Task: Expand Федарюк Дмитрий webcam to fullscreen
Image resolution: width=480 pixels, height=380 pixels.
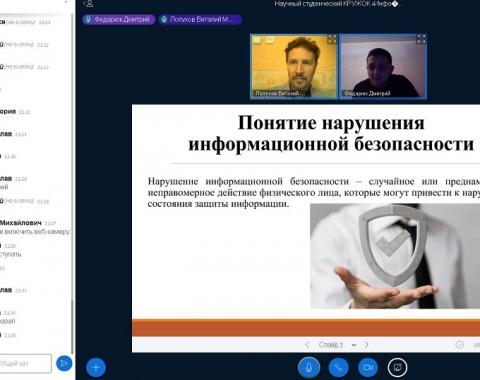Action: click(x=421, y=39)
